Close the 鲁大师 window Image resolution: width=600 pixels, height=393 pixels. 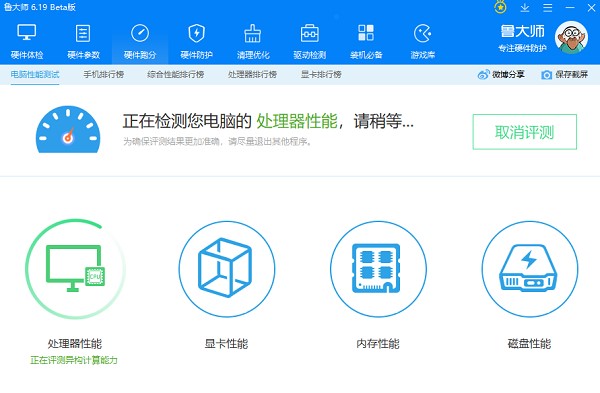592,8
